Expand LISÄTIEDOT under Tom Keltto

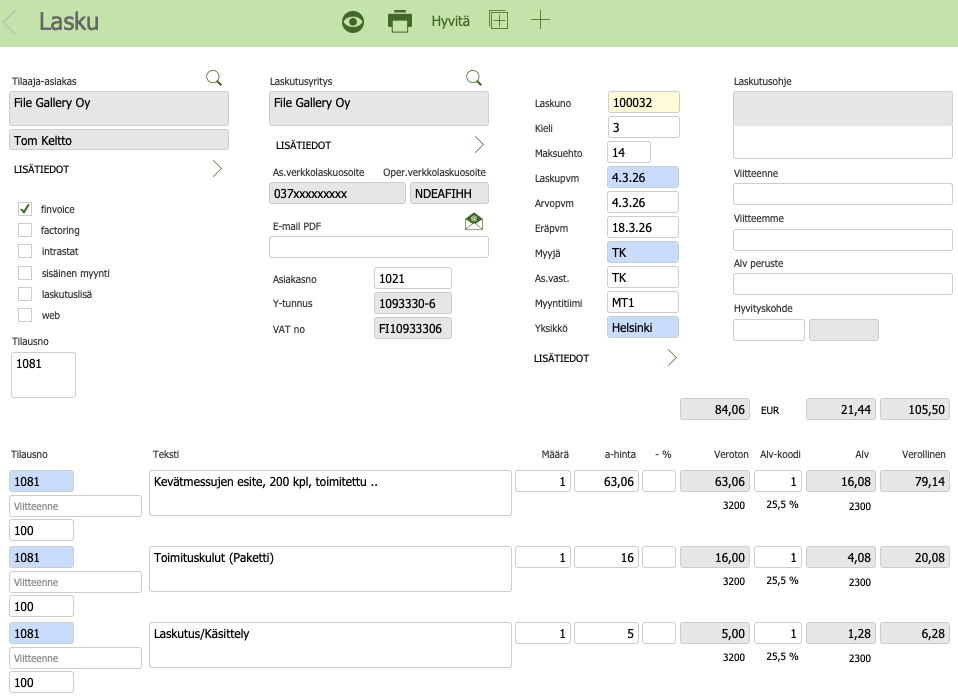[217, 169]
